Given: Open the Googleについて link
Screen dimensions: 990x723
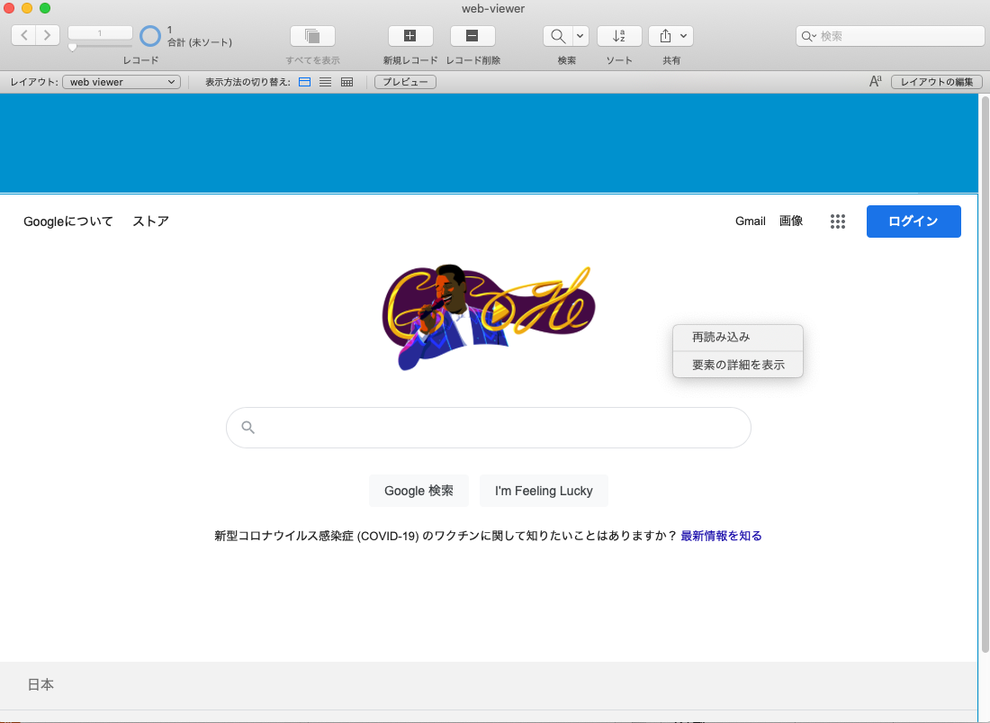Looking at the screenshot, I should pos(68,222).
